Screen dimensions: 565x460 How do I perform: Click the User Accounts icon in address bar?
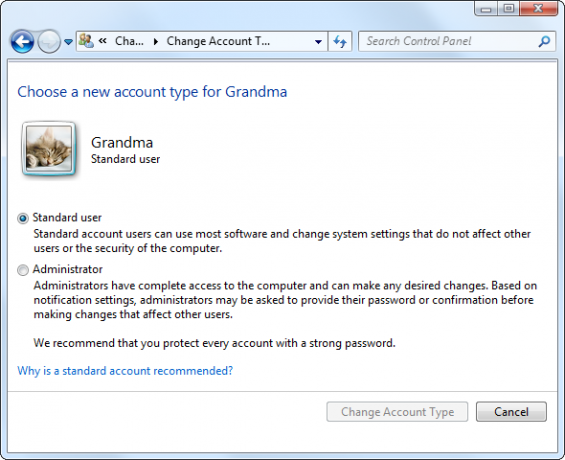click(x=86, y=41)
